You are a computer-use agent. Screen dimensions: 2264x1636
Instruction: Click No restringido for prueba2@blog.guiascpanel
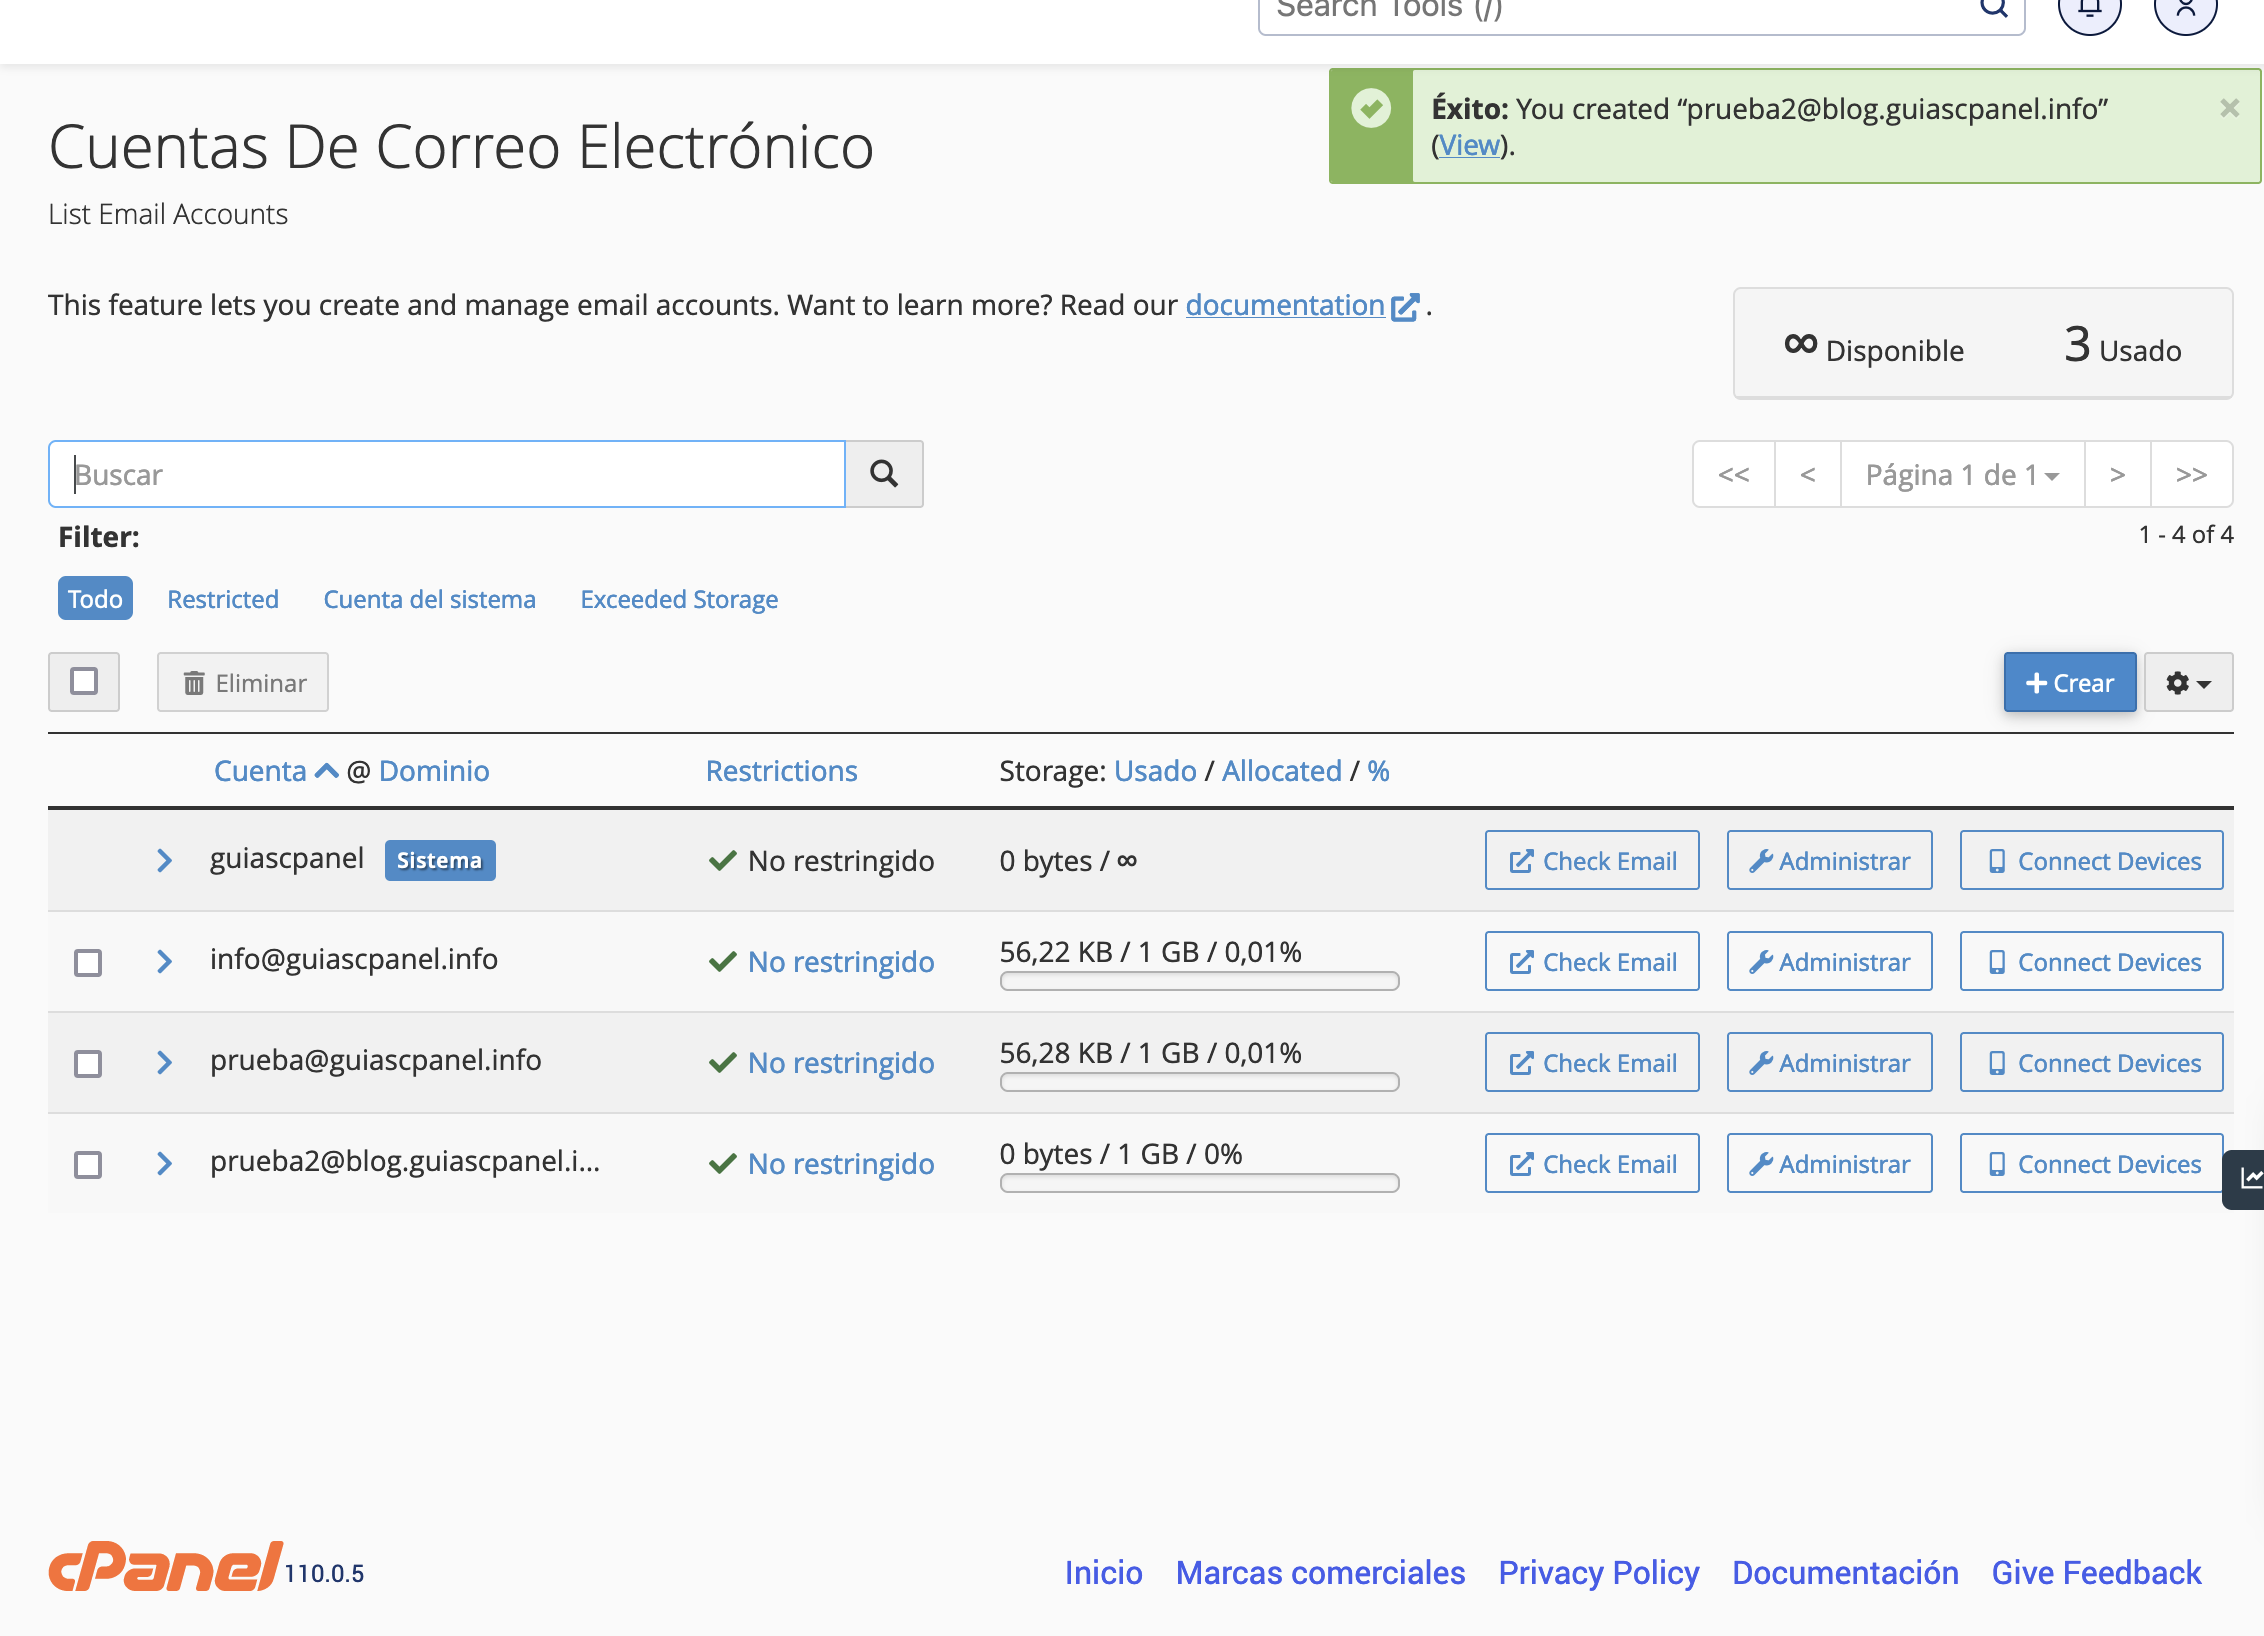pos(841,1164)
